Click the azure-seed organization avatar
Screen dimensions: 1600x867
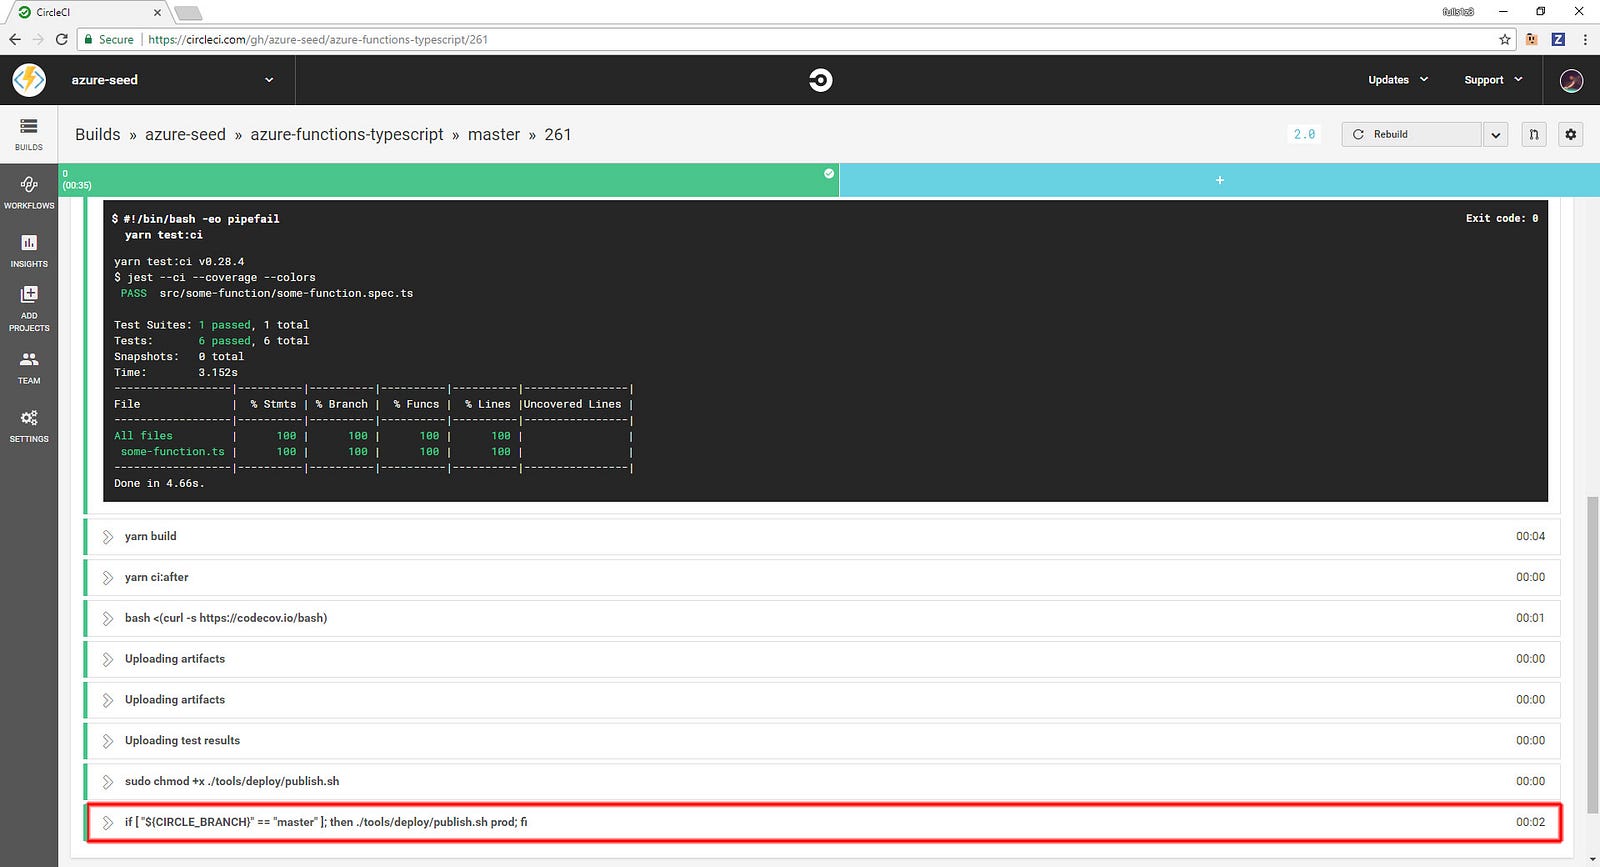coord(29,80)
